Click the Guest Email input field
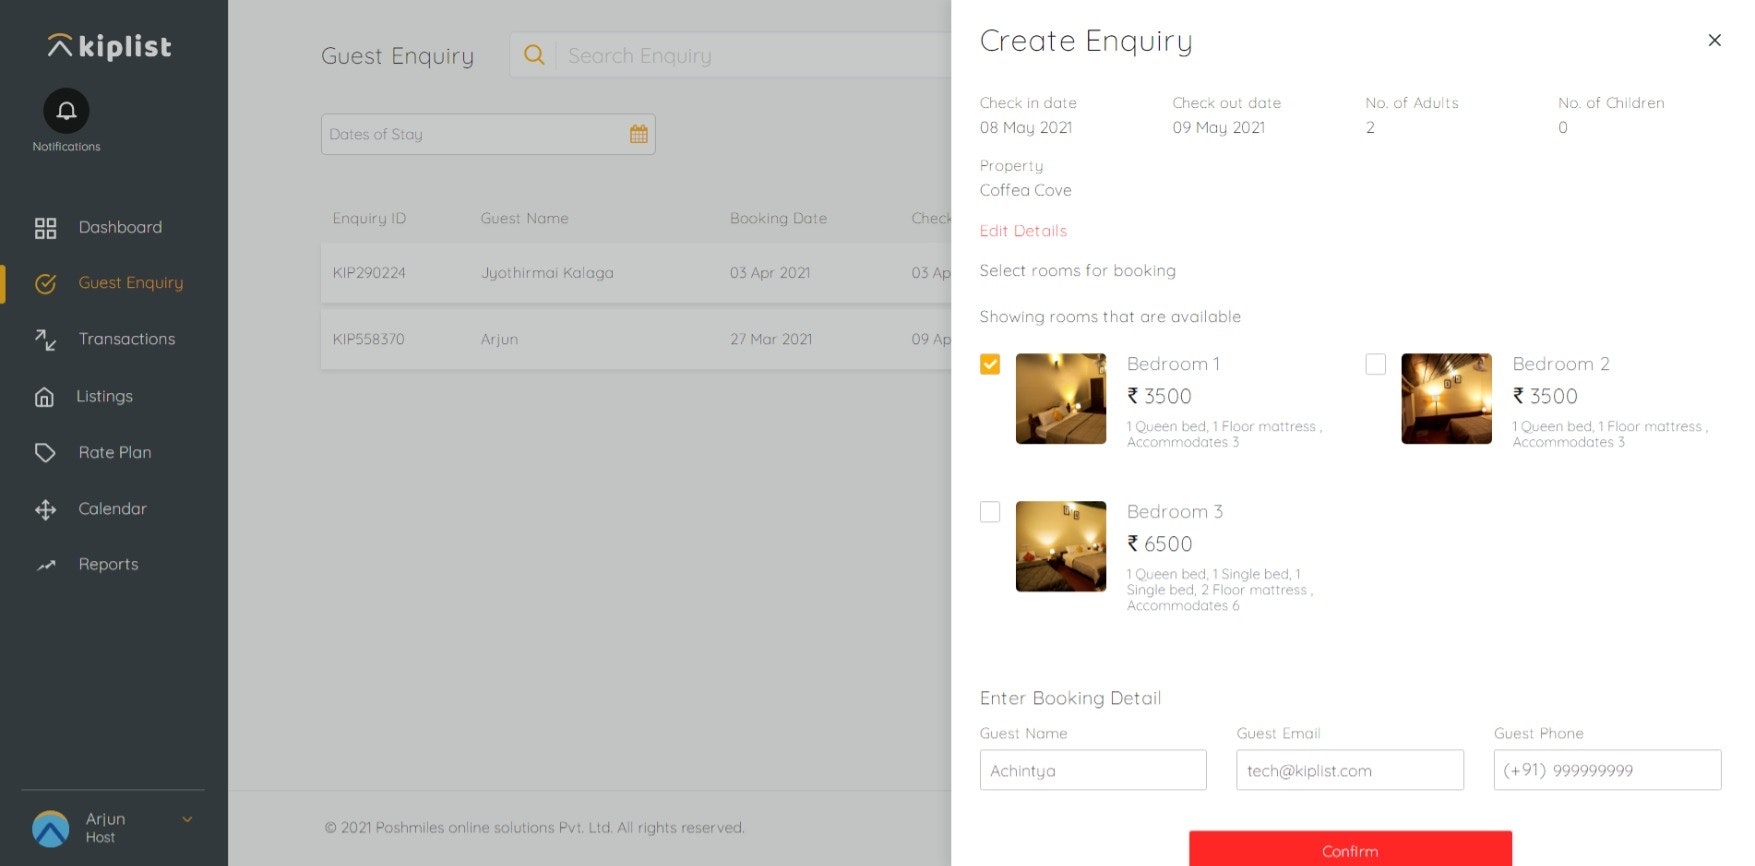Screen dimensions: 1755x866 1350,770
